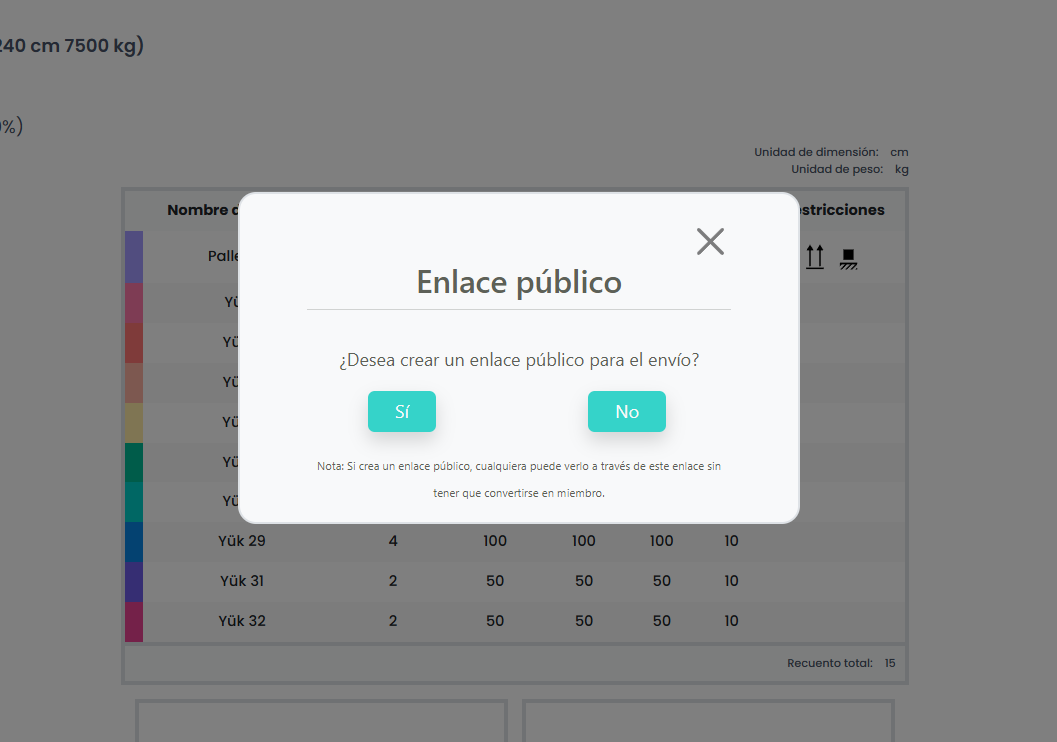
Task: Click the purple color swatch beside the Pallet row
Action: pos(133,256)
